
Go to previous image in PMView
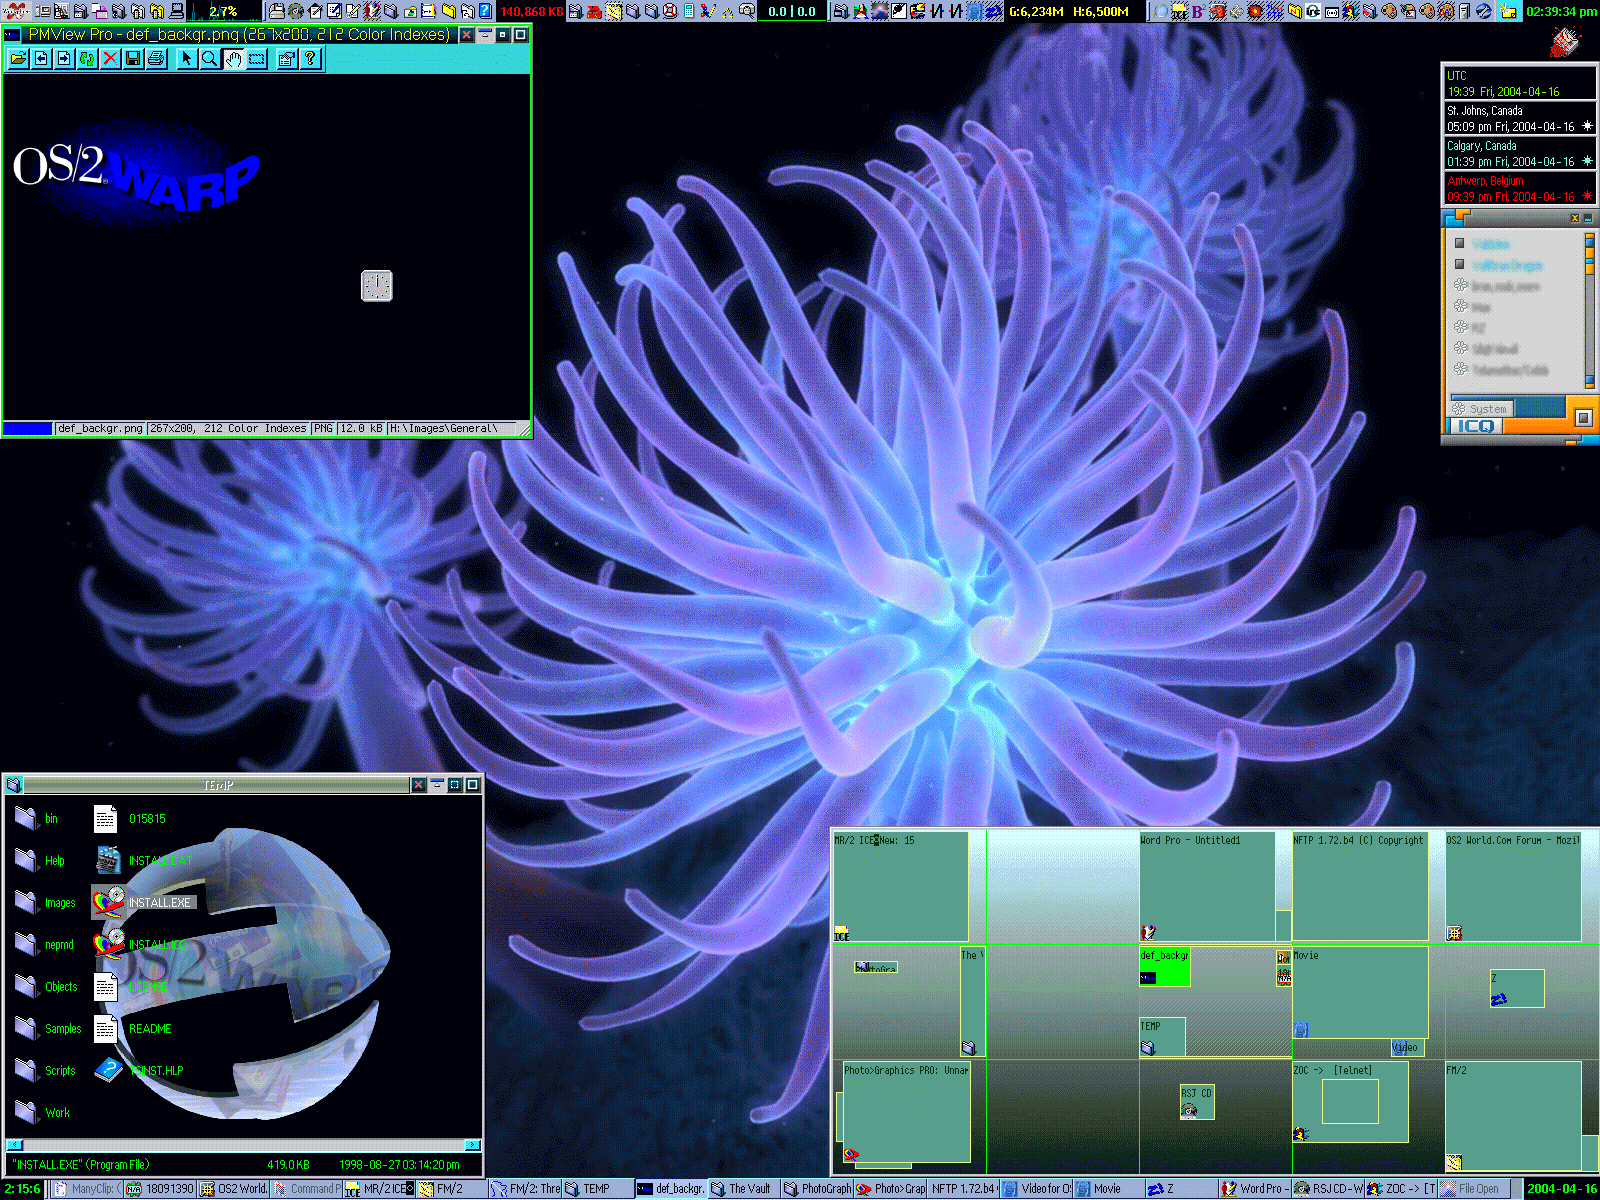pyautogui.click(x=41, y=59)
